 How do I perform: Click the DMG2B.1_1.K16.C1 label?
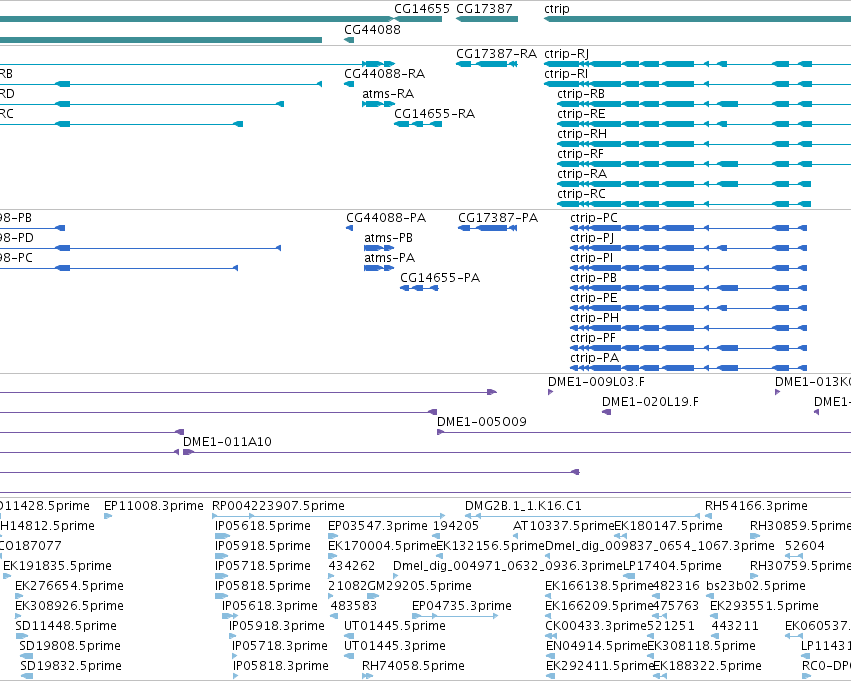[x=523, y=506]
